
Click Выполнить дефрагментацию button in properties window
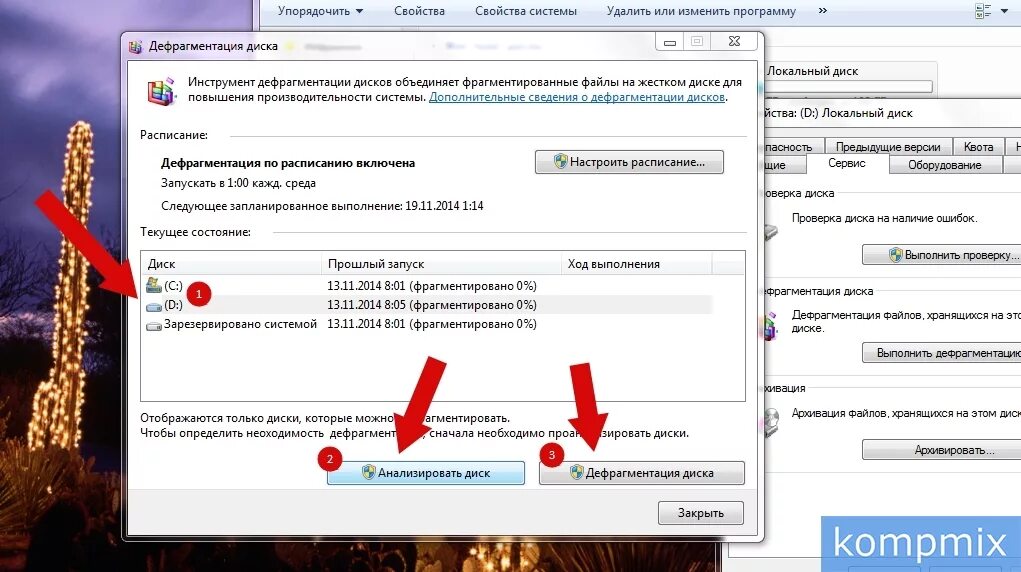point(942,352)
